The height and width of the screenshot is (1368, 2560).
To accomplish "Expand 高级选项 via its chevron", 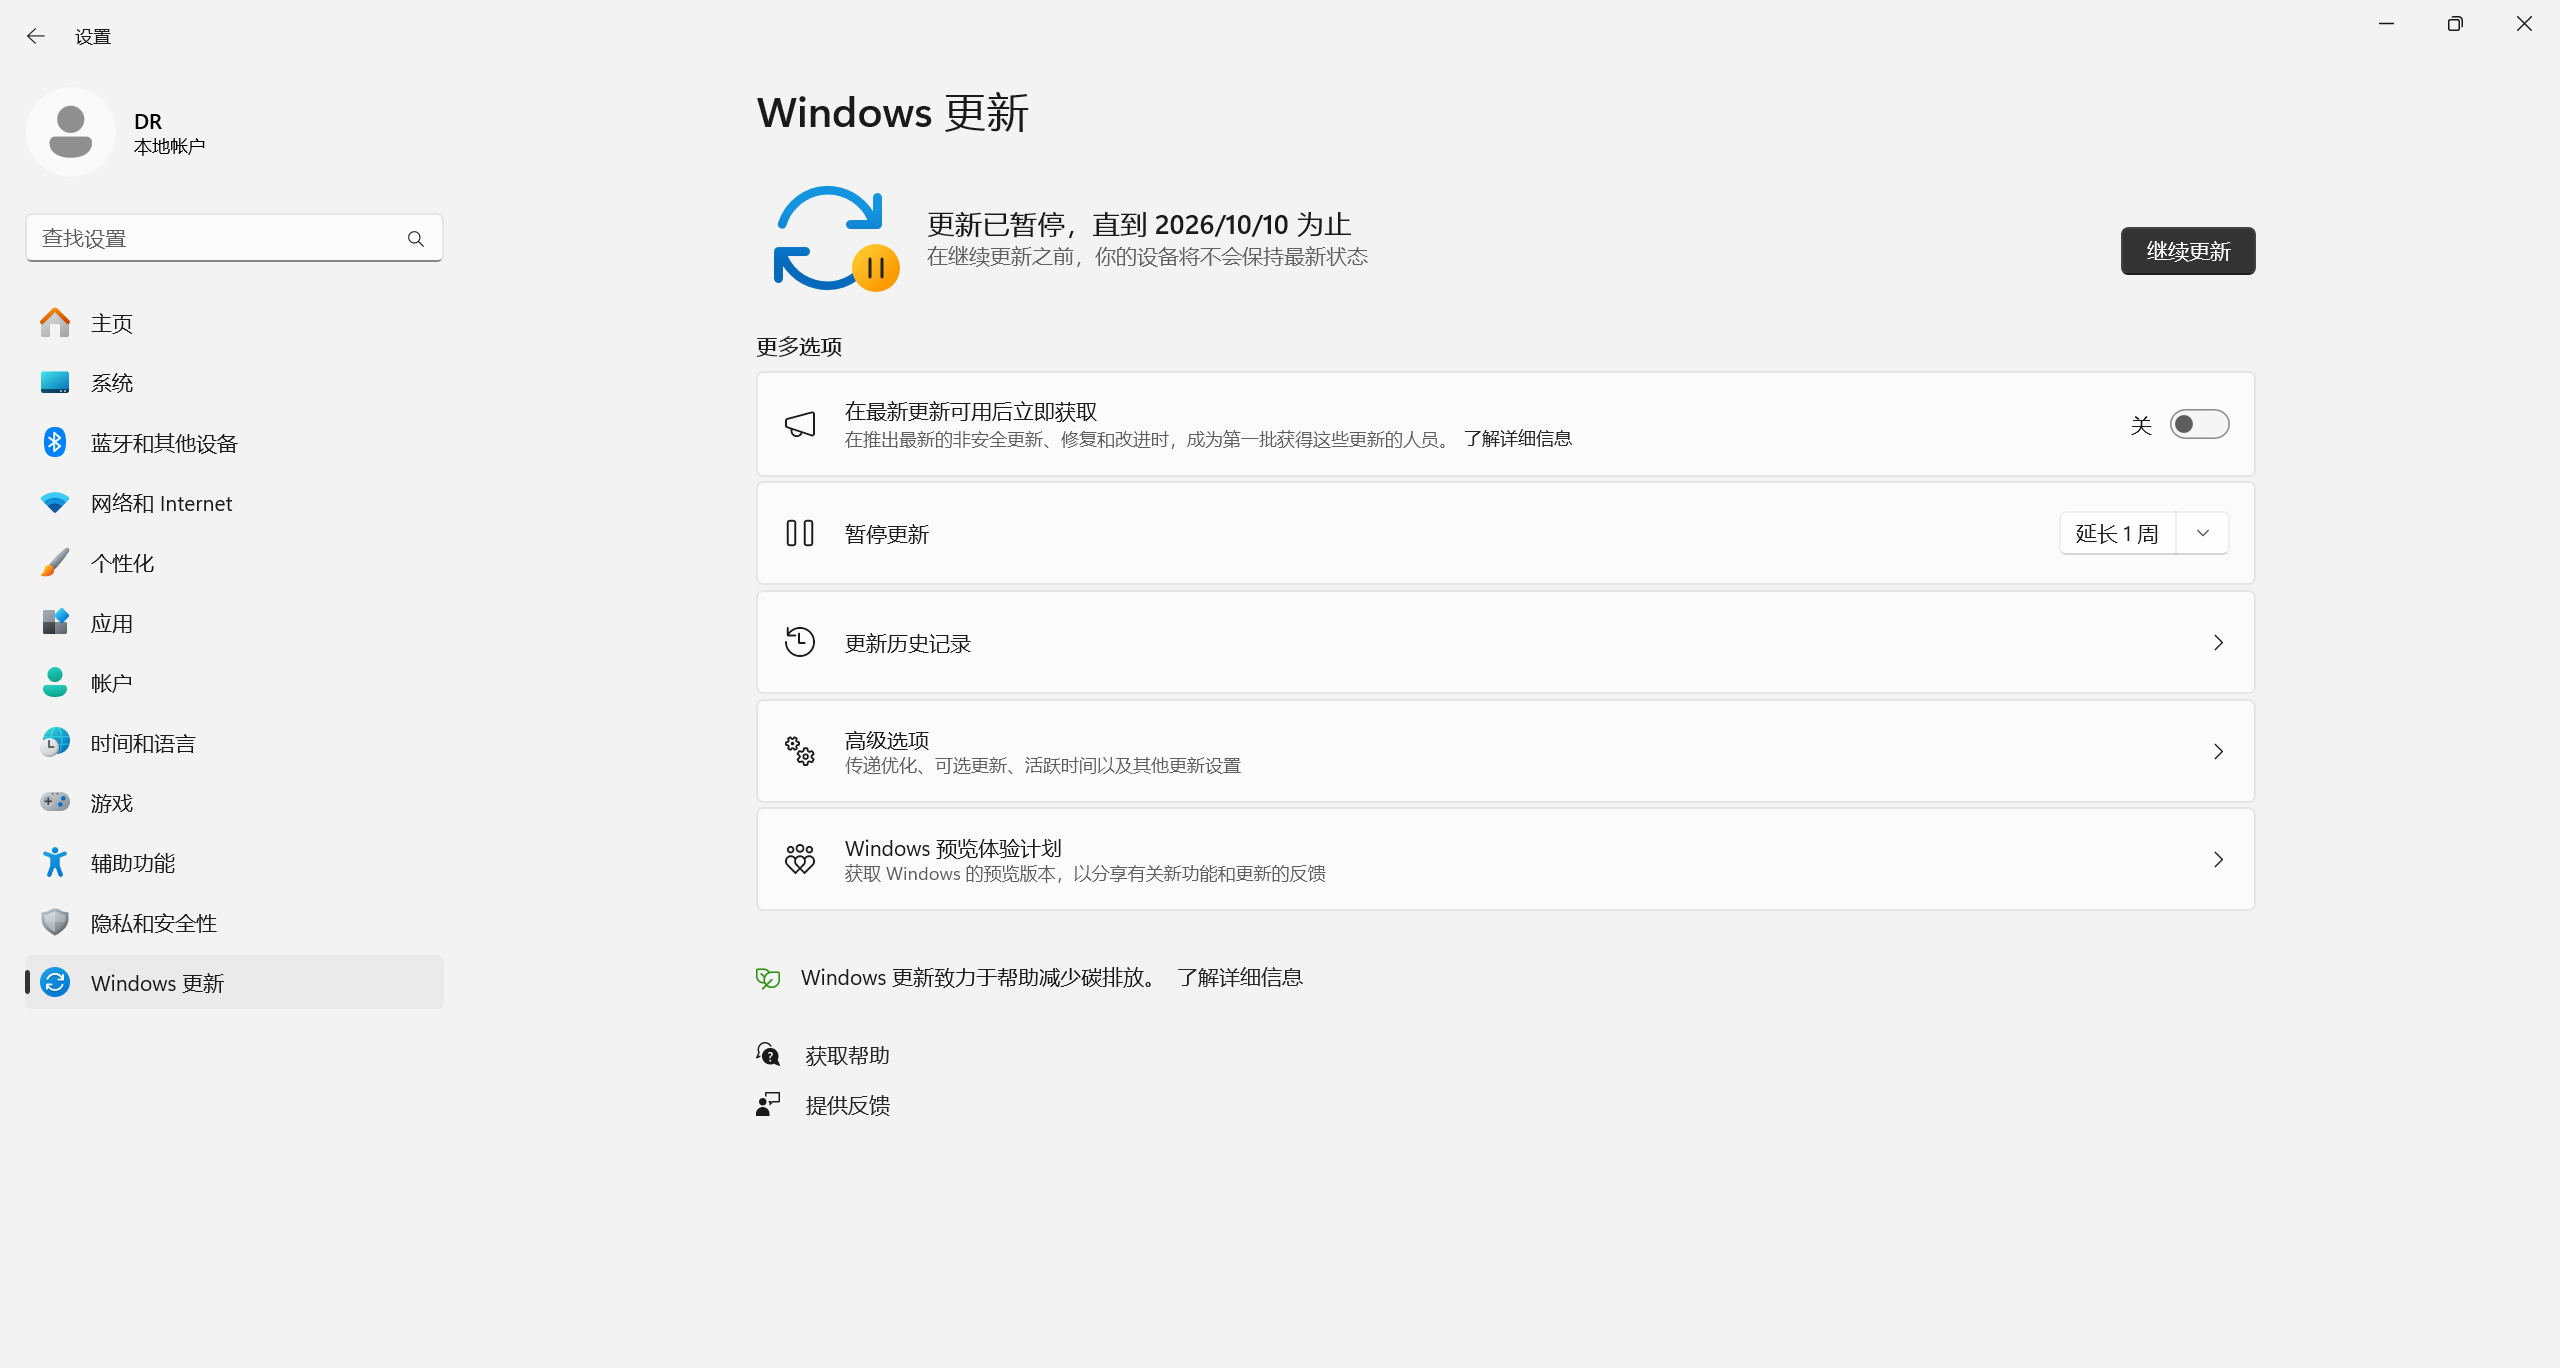I will click(2218, 752).
